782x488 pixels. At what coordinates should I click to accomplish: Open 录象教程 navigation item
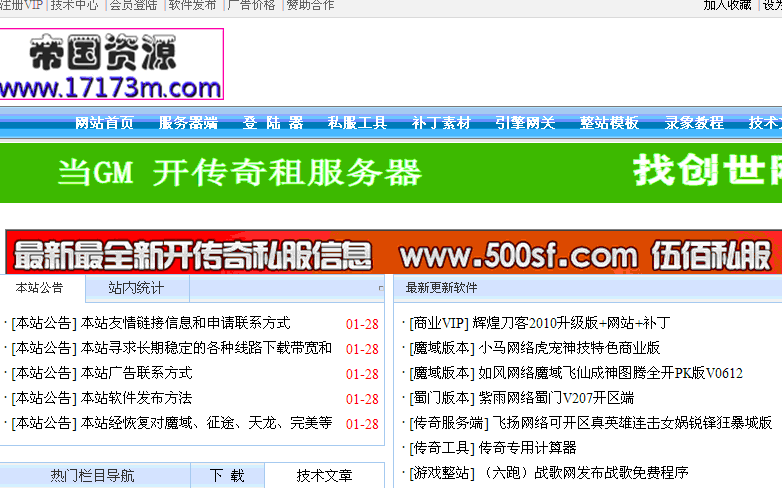pyautogui.click(x=694, y=123)
